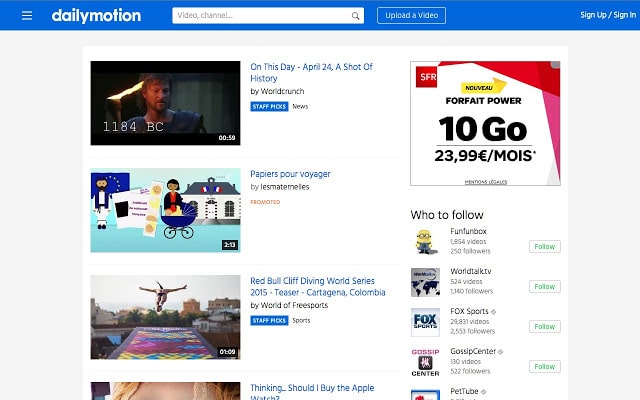Click '1,854 videos' under Funfunbox
The image size is (640, 400).
[468, 242]
